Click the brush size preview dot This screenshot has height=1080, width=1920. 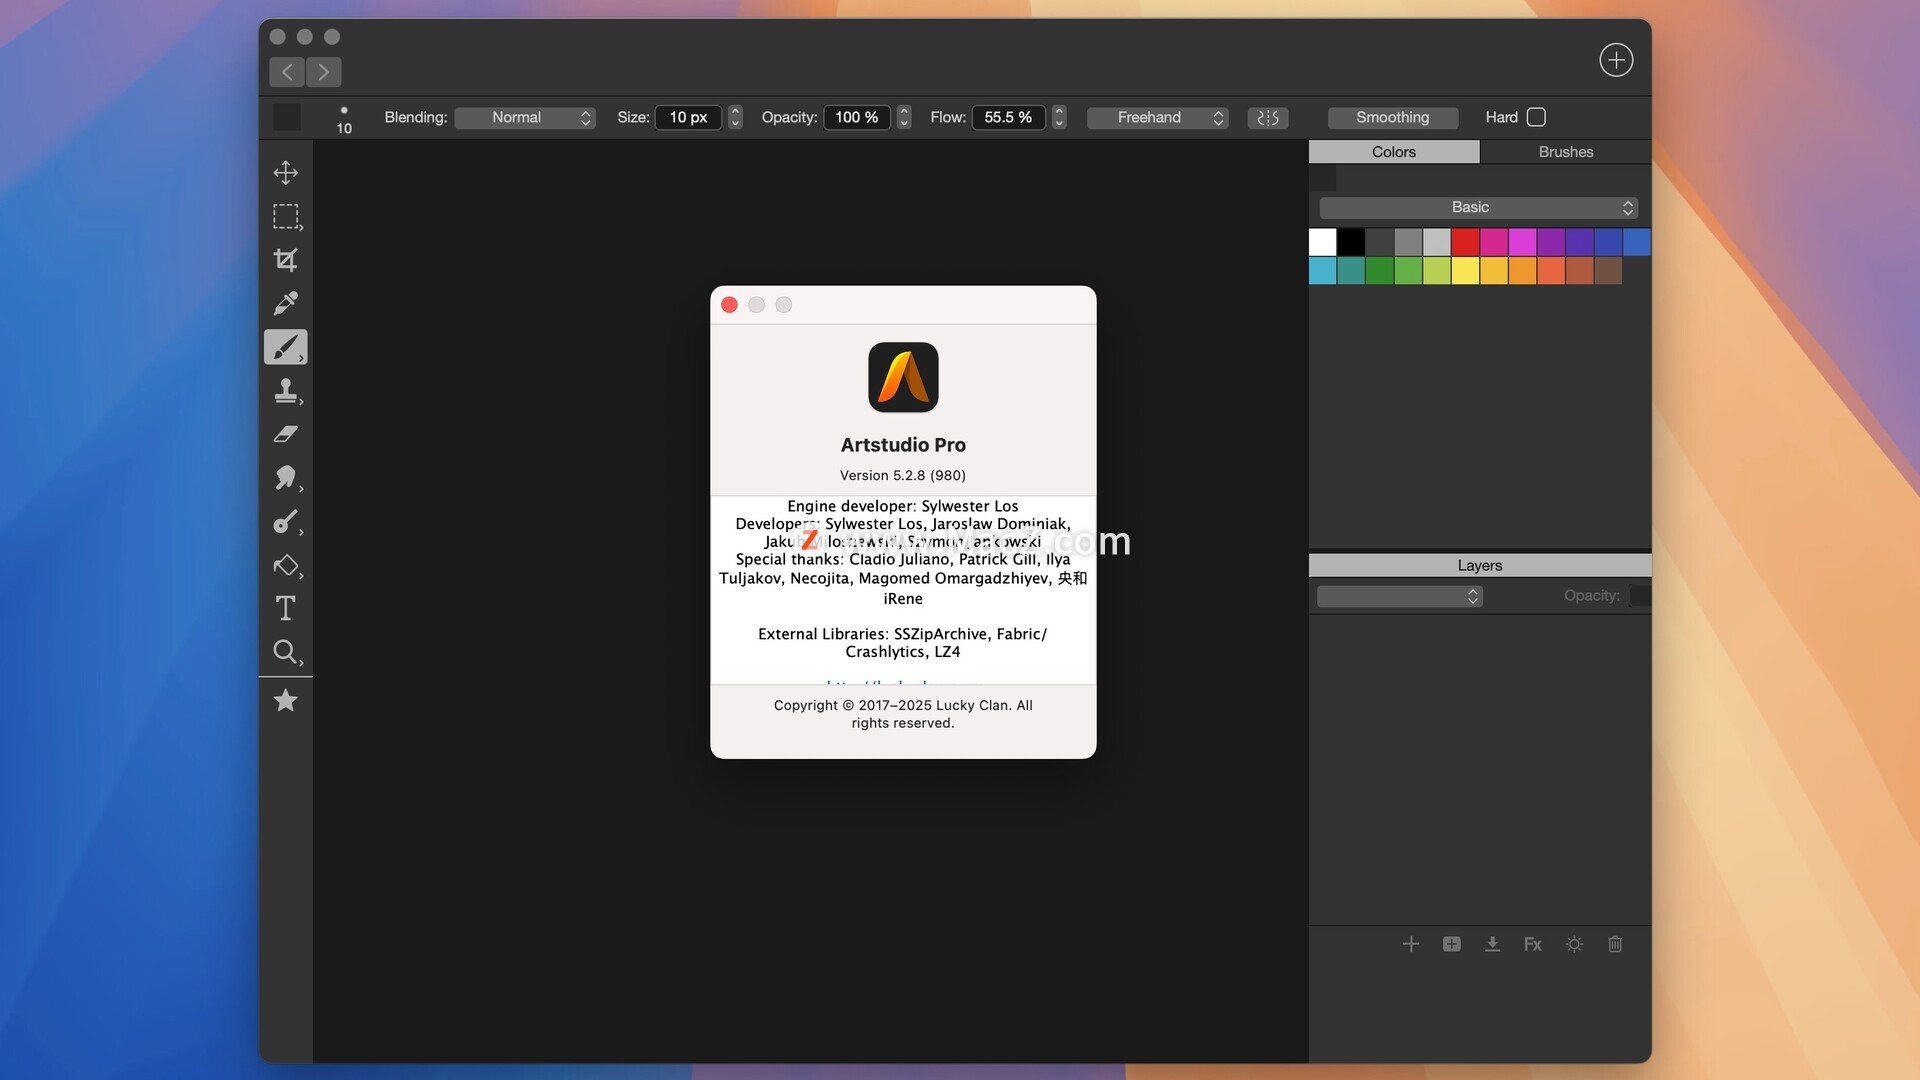344,110
